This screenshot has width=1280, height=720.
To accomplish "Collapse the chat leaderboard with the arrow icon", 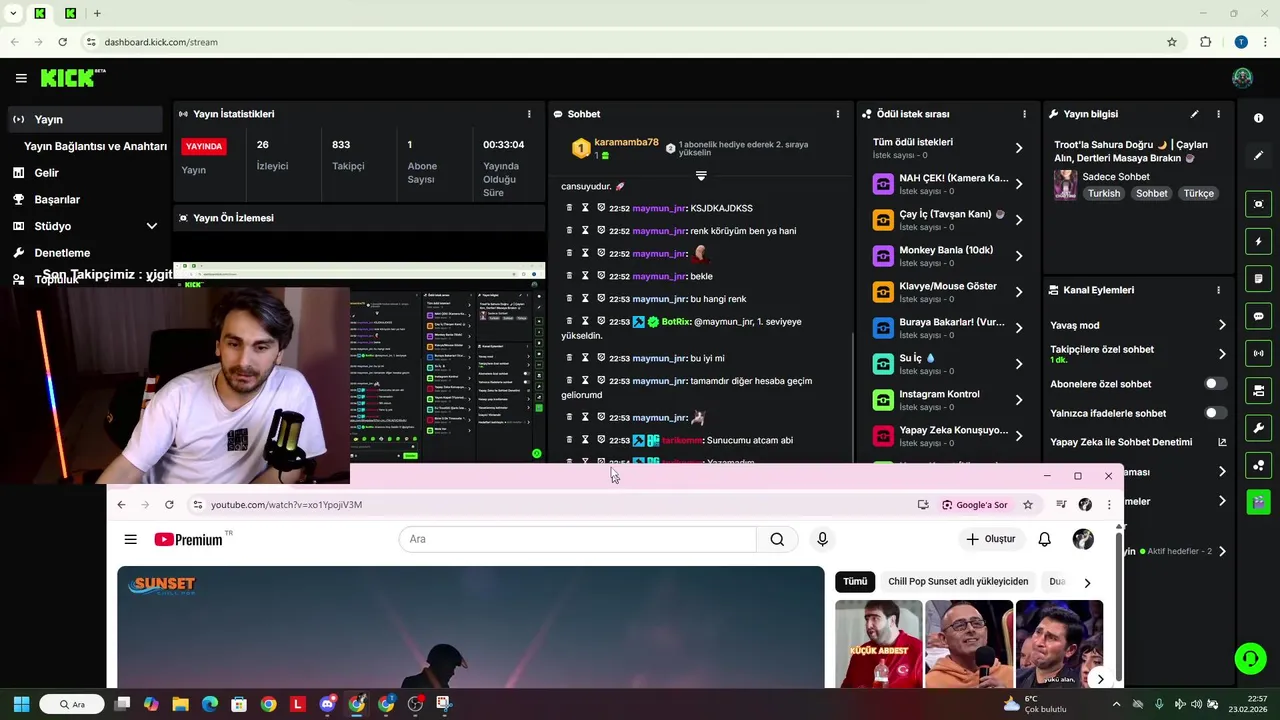I will click(x=701, y=176).
